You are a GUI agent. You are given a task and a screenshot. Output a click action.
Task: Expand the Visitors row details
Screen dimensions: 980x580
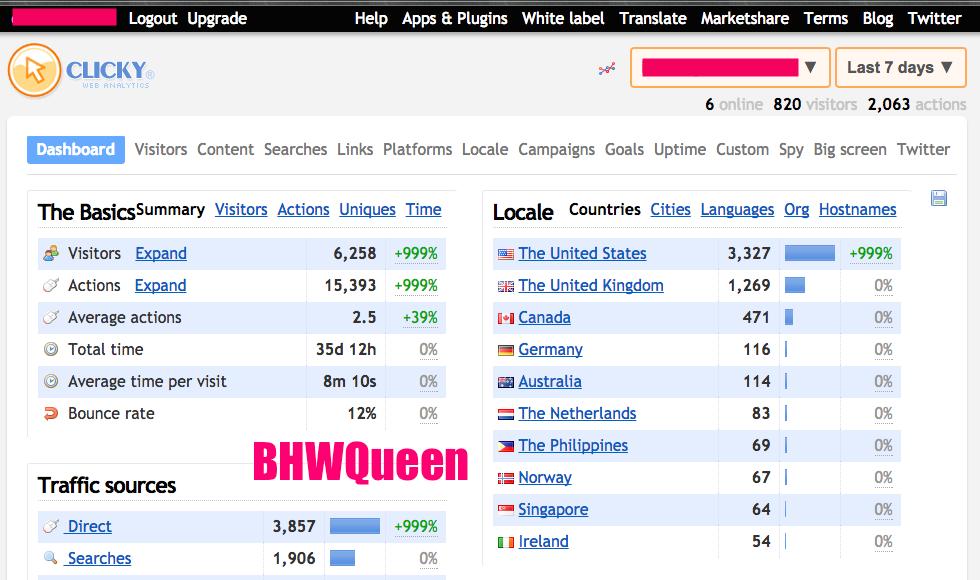pos(161,254)
